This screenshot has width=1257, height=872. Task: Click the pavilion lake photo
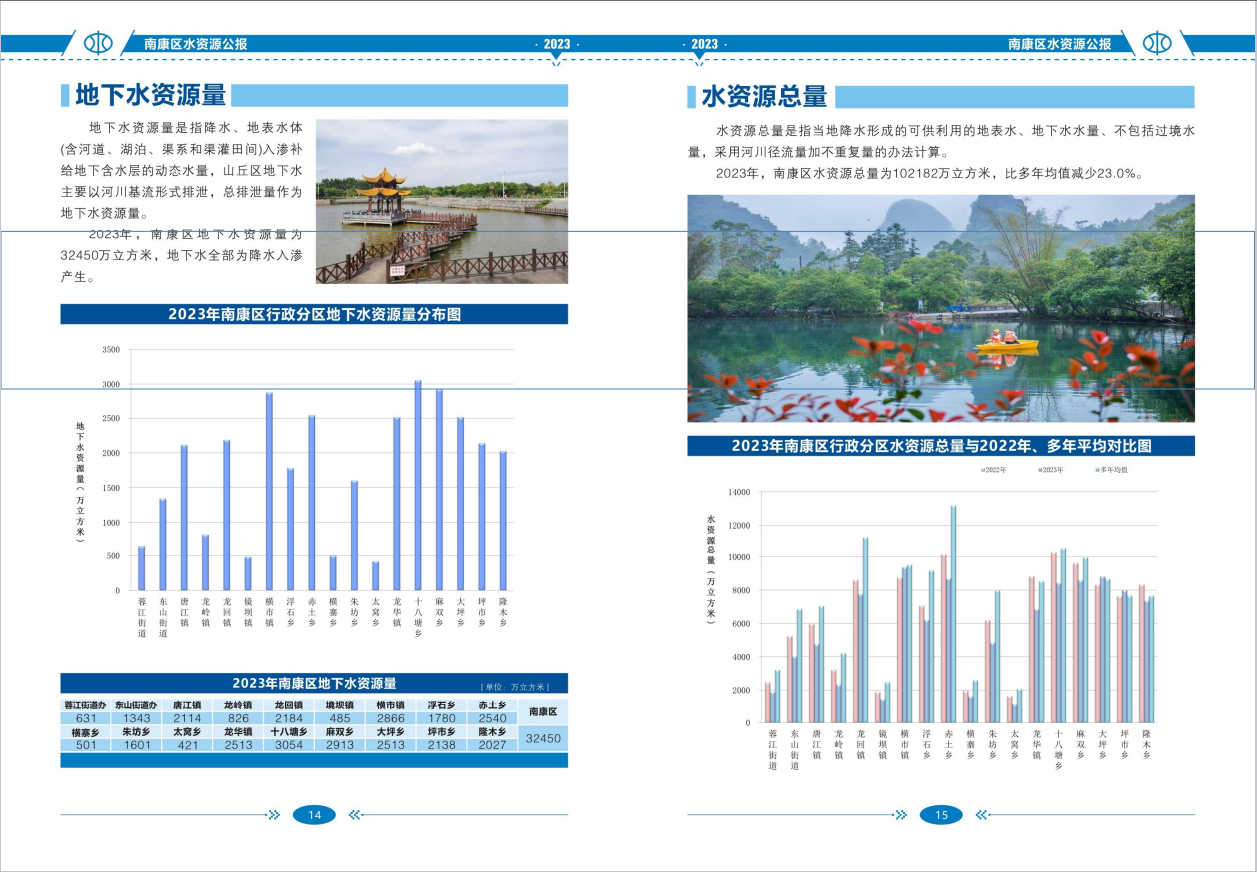[x=442, y=201]
